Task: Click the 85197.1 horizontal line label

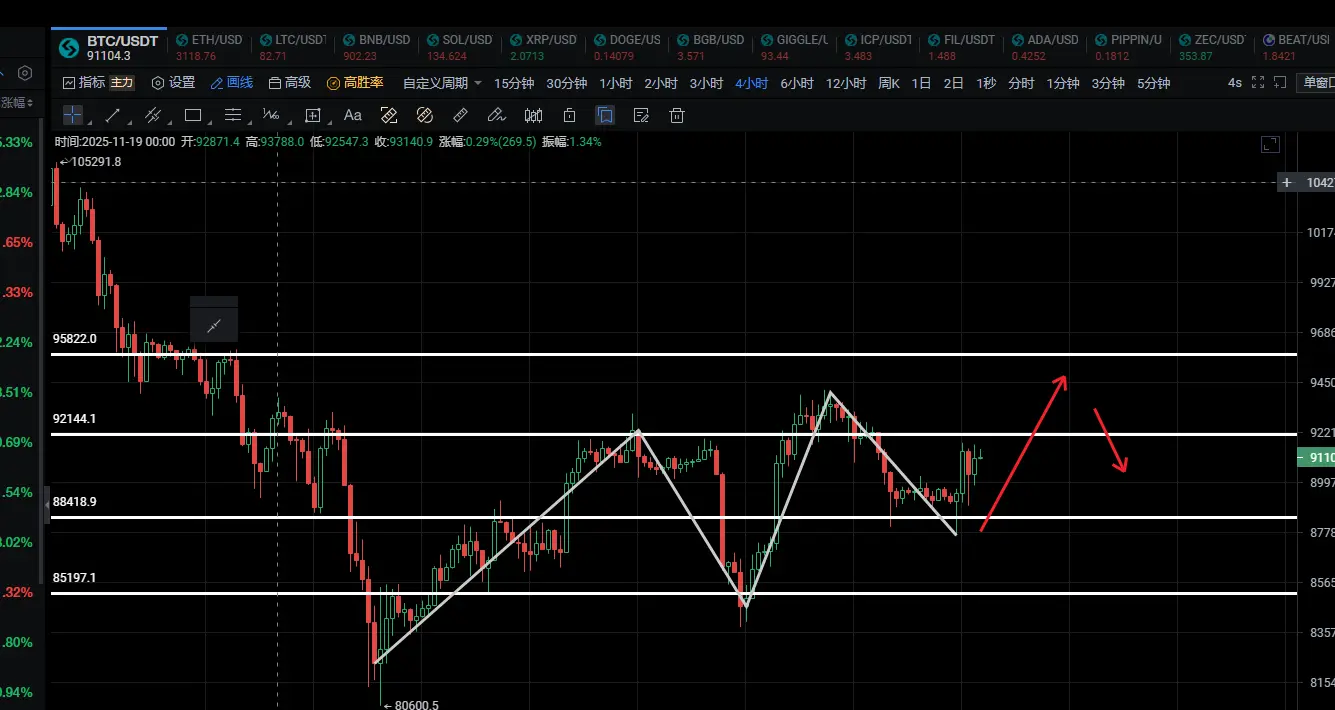Action: click(x=75, y=578)
